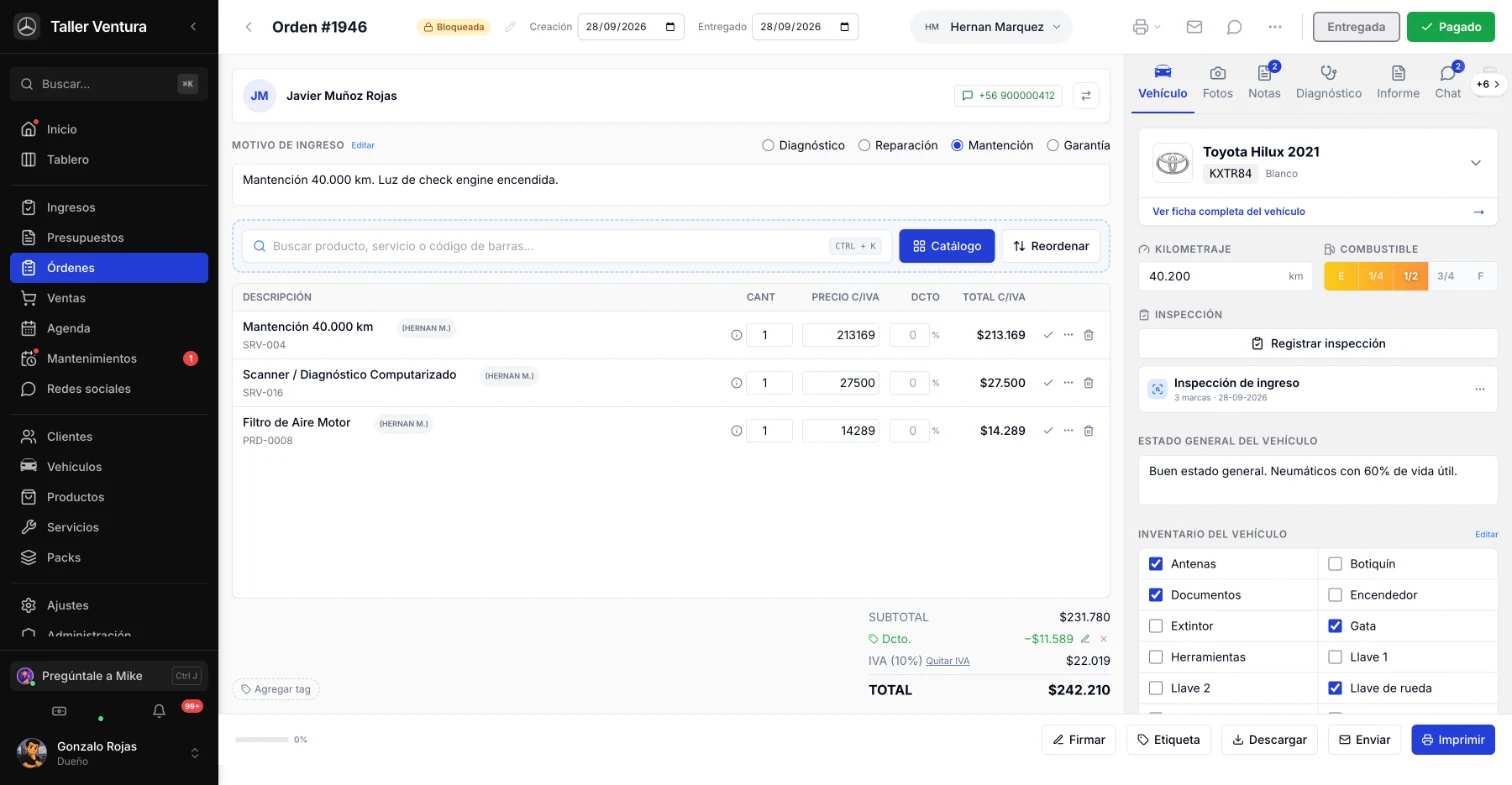Click the Catálogo button
Image resolution: width=1512 pixels, height=785 pixels.
tap(947, 246)
